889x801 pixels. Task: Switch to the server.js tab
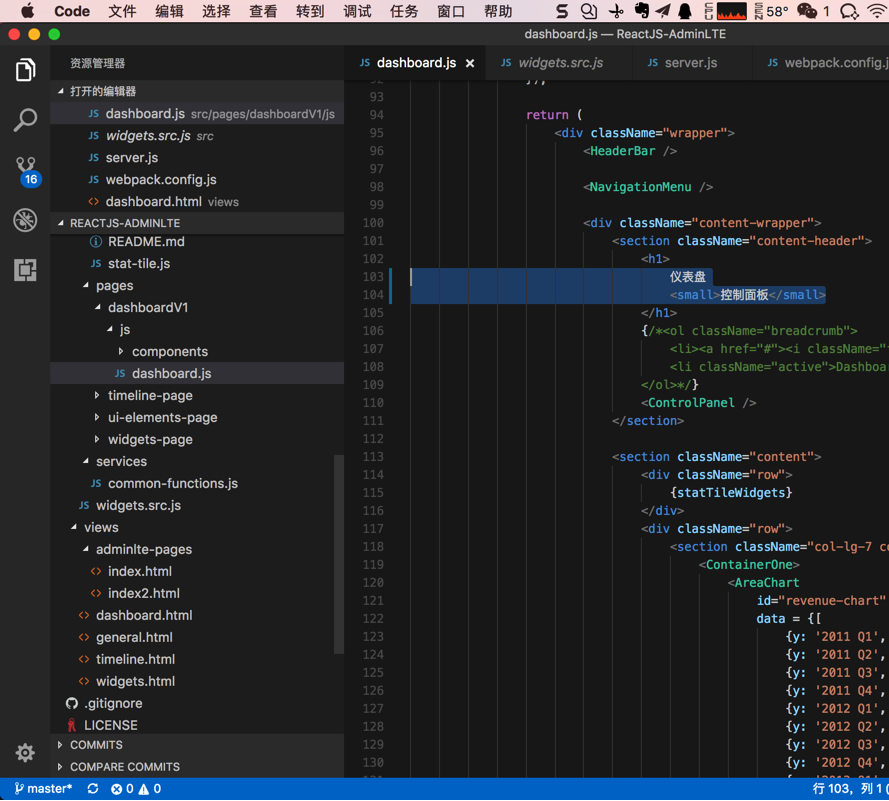click(690, 62)
